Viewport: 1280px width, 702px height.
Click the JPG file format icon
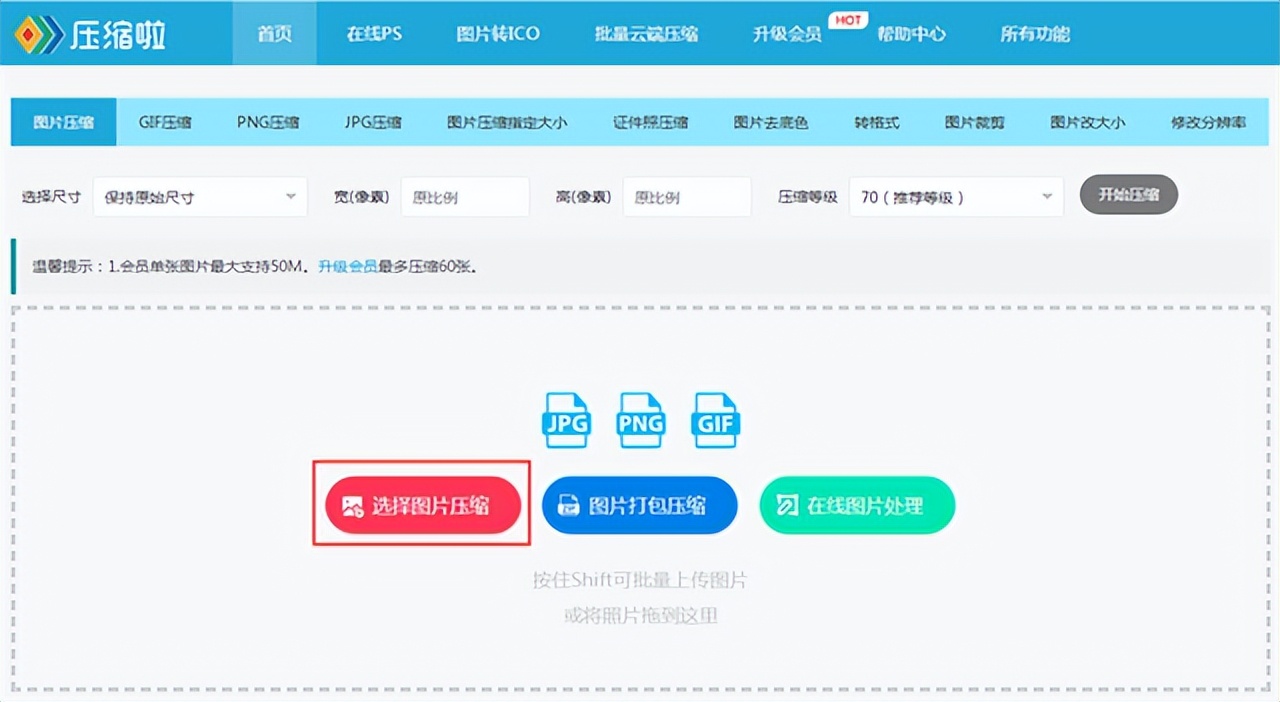click(566, 419)
